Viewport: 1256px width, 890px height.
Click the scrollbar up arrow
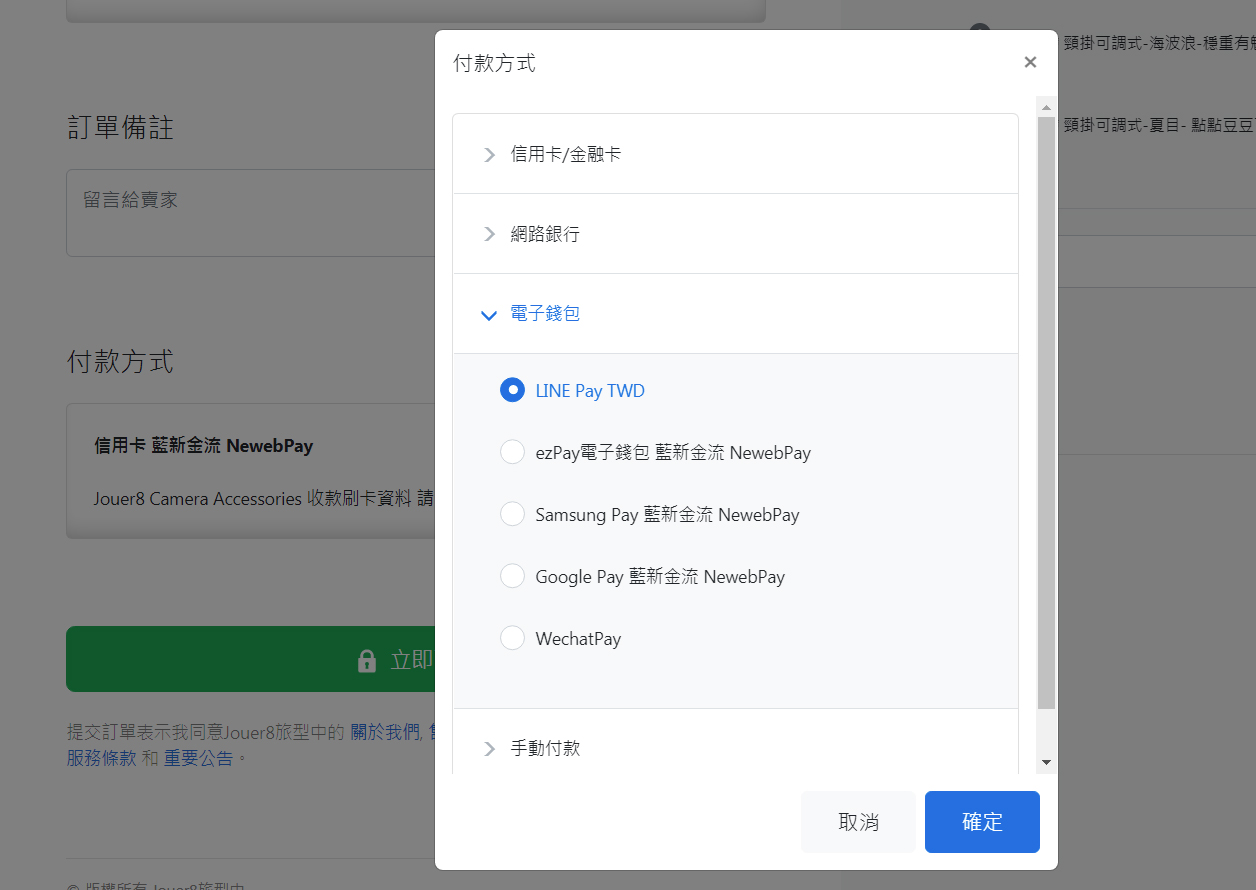1046,107
